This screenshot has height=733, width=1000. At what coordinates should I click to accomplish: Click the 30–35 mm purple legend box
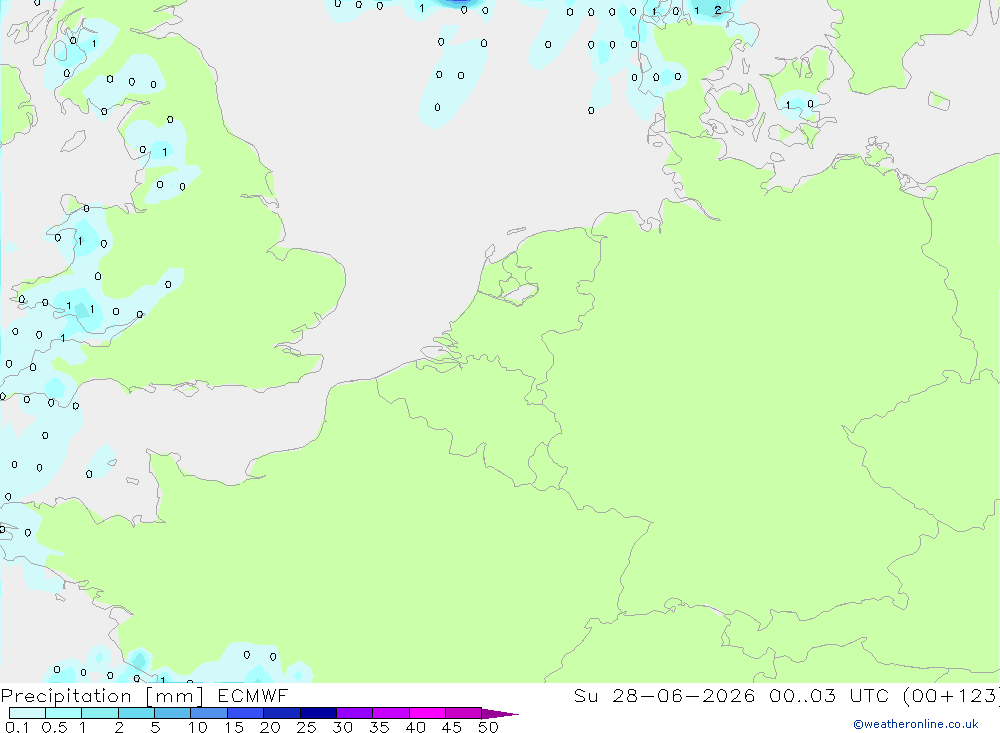[355, 713]
